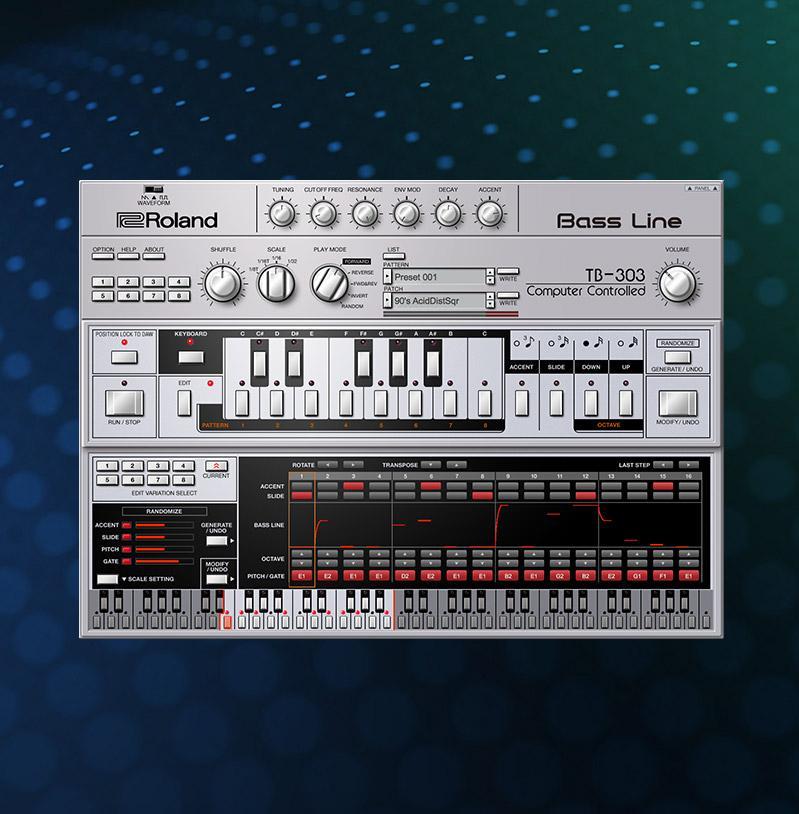The image size is (799, 814).
Task: Click the Octave Up button
Action: click(x=626, y=403)
